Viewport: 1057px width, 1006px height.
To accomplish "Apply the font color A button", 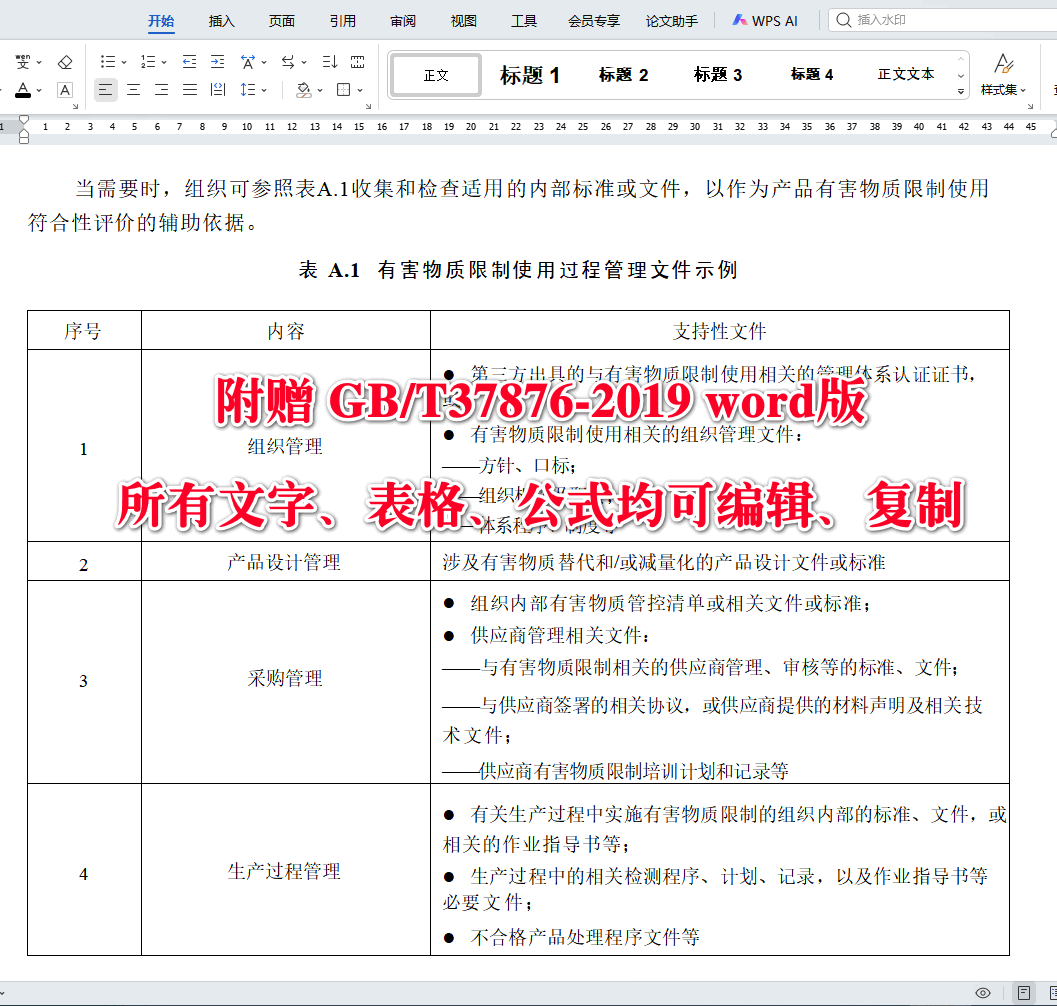I will (x=23, y=90).
